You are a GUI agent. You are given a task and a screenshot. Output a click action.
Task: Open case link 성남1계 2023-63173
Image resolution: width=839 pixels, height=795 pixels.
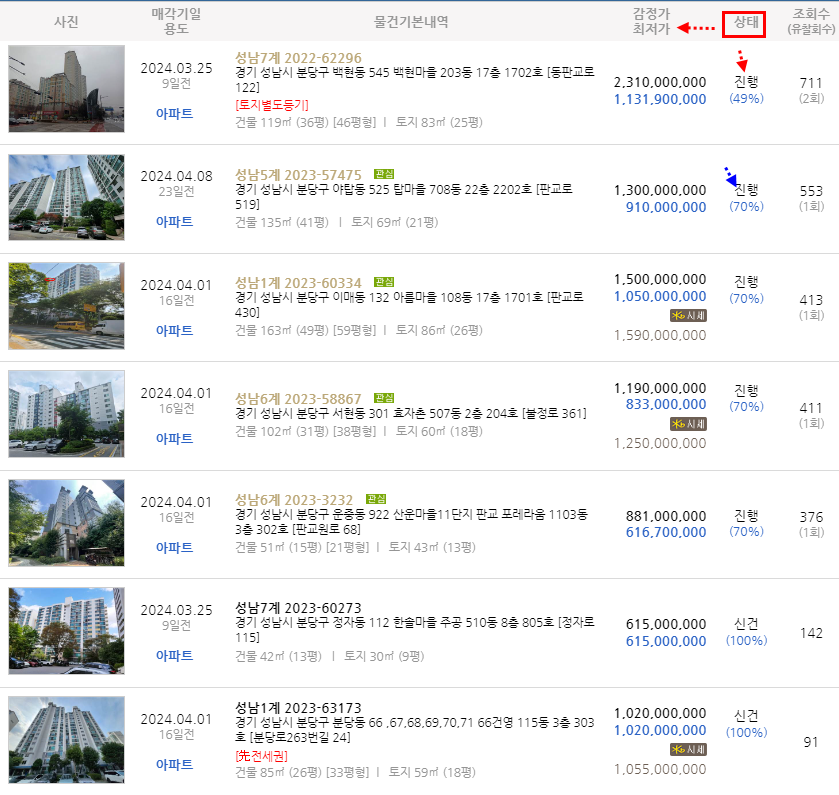pos(298,708)
